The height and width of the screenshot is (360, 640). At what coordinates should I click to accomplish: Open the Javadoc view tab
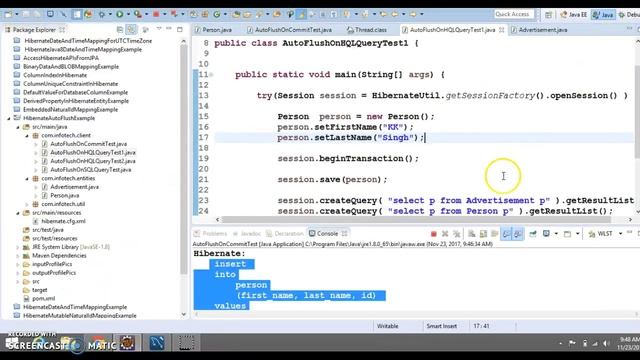(x=247, y=234)
